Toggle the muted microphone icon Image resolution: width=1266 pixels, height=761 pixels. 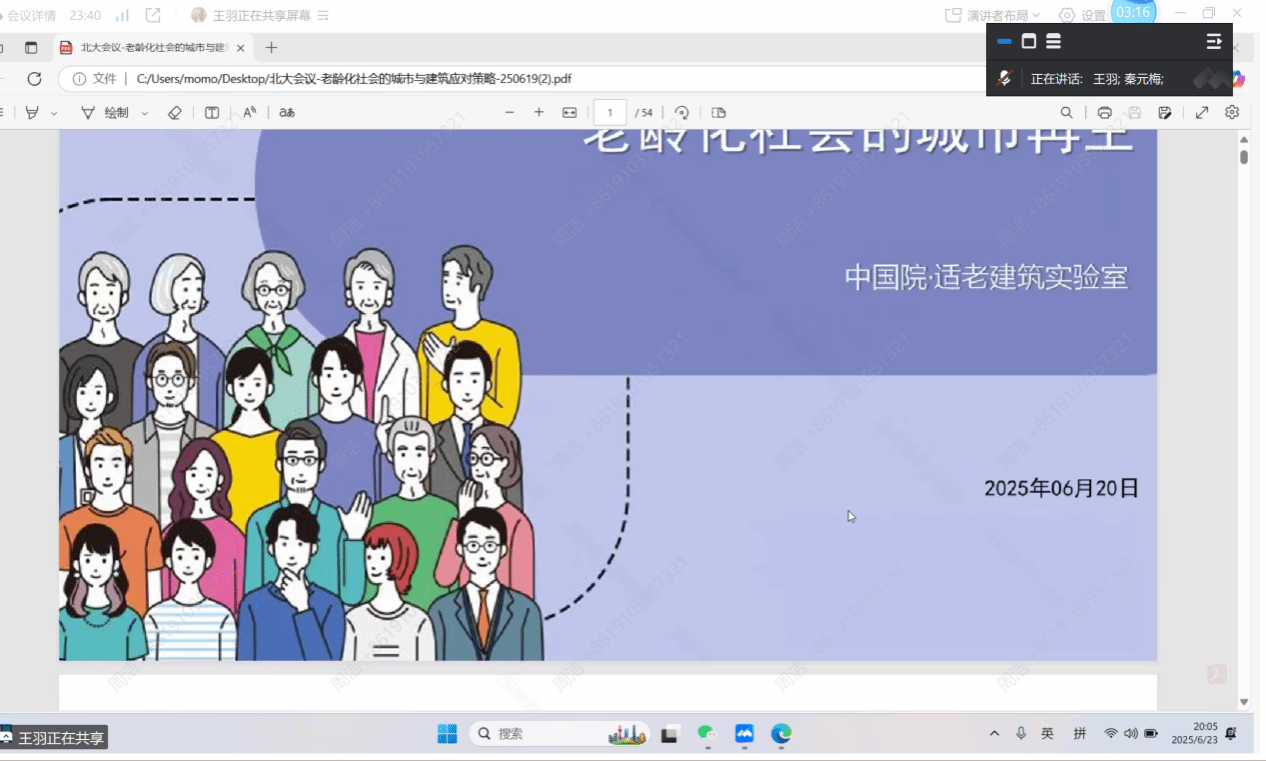(1005, 78)
